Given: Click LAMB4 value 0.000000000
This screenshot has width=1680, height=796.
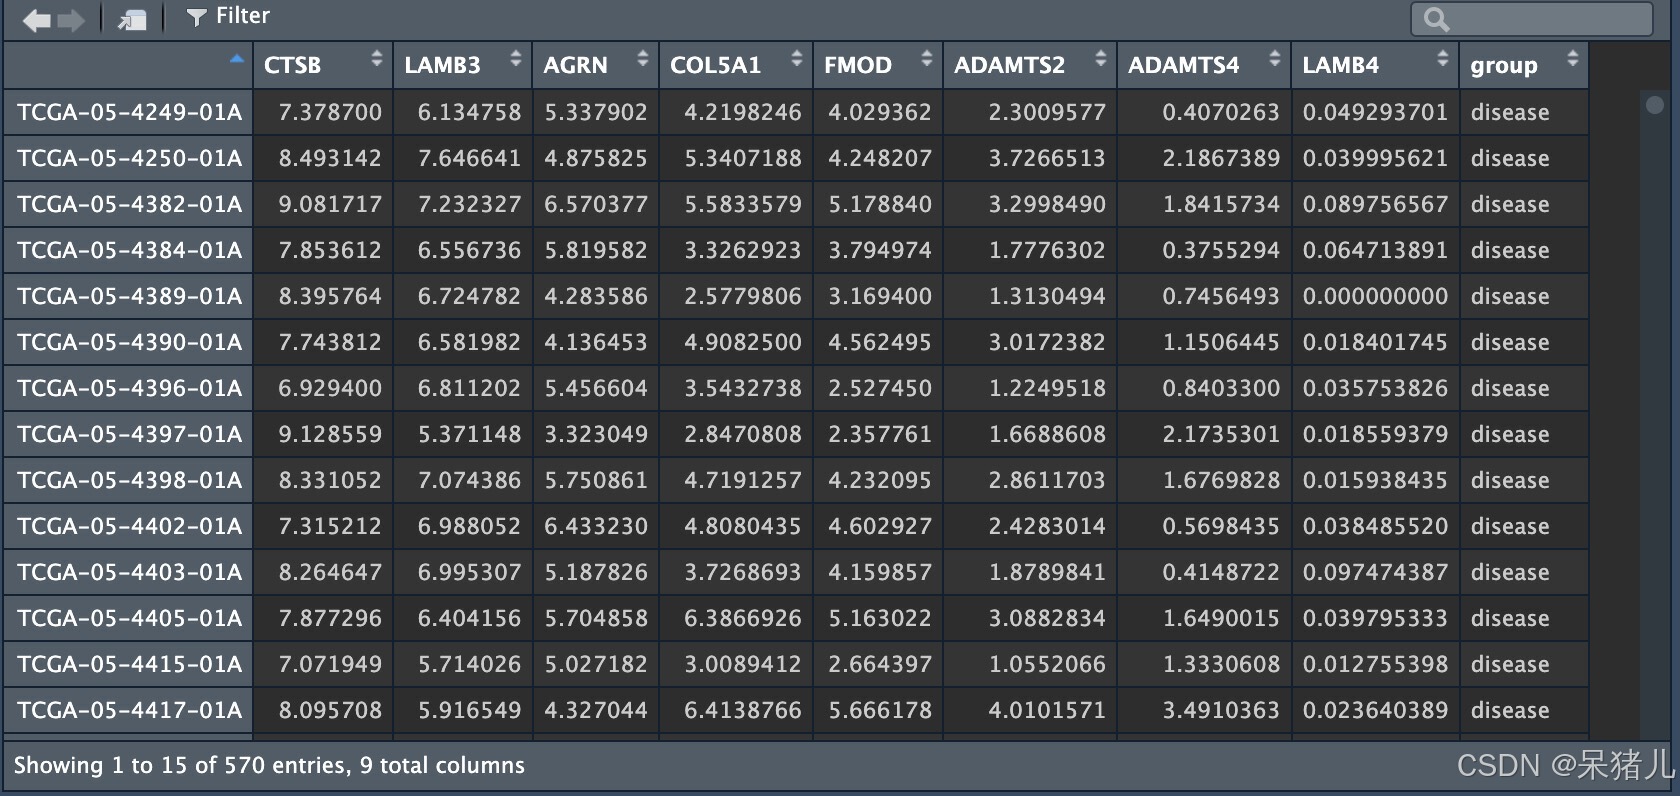Looking at the screenshot, I should [x=1375, y=296].
